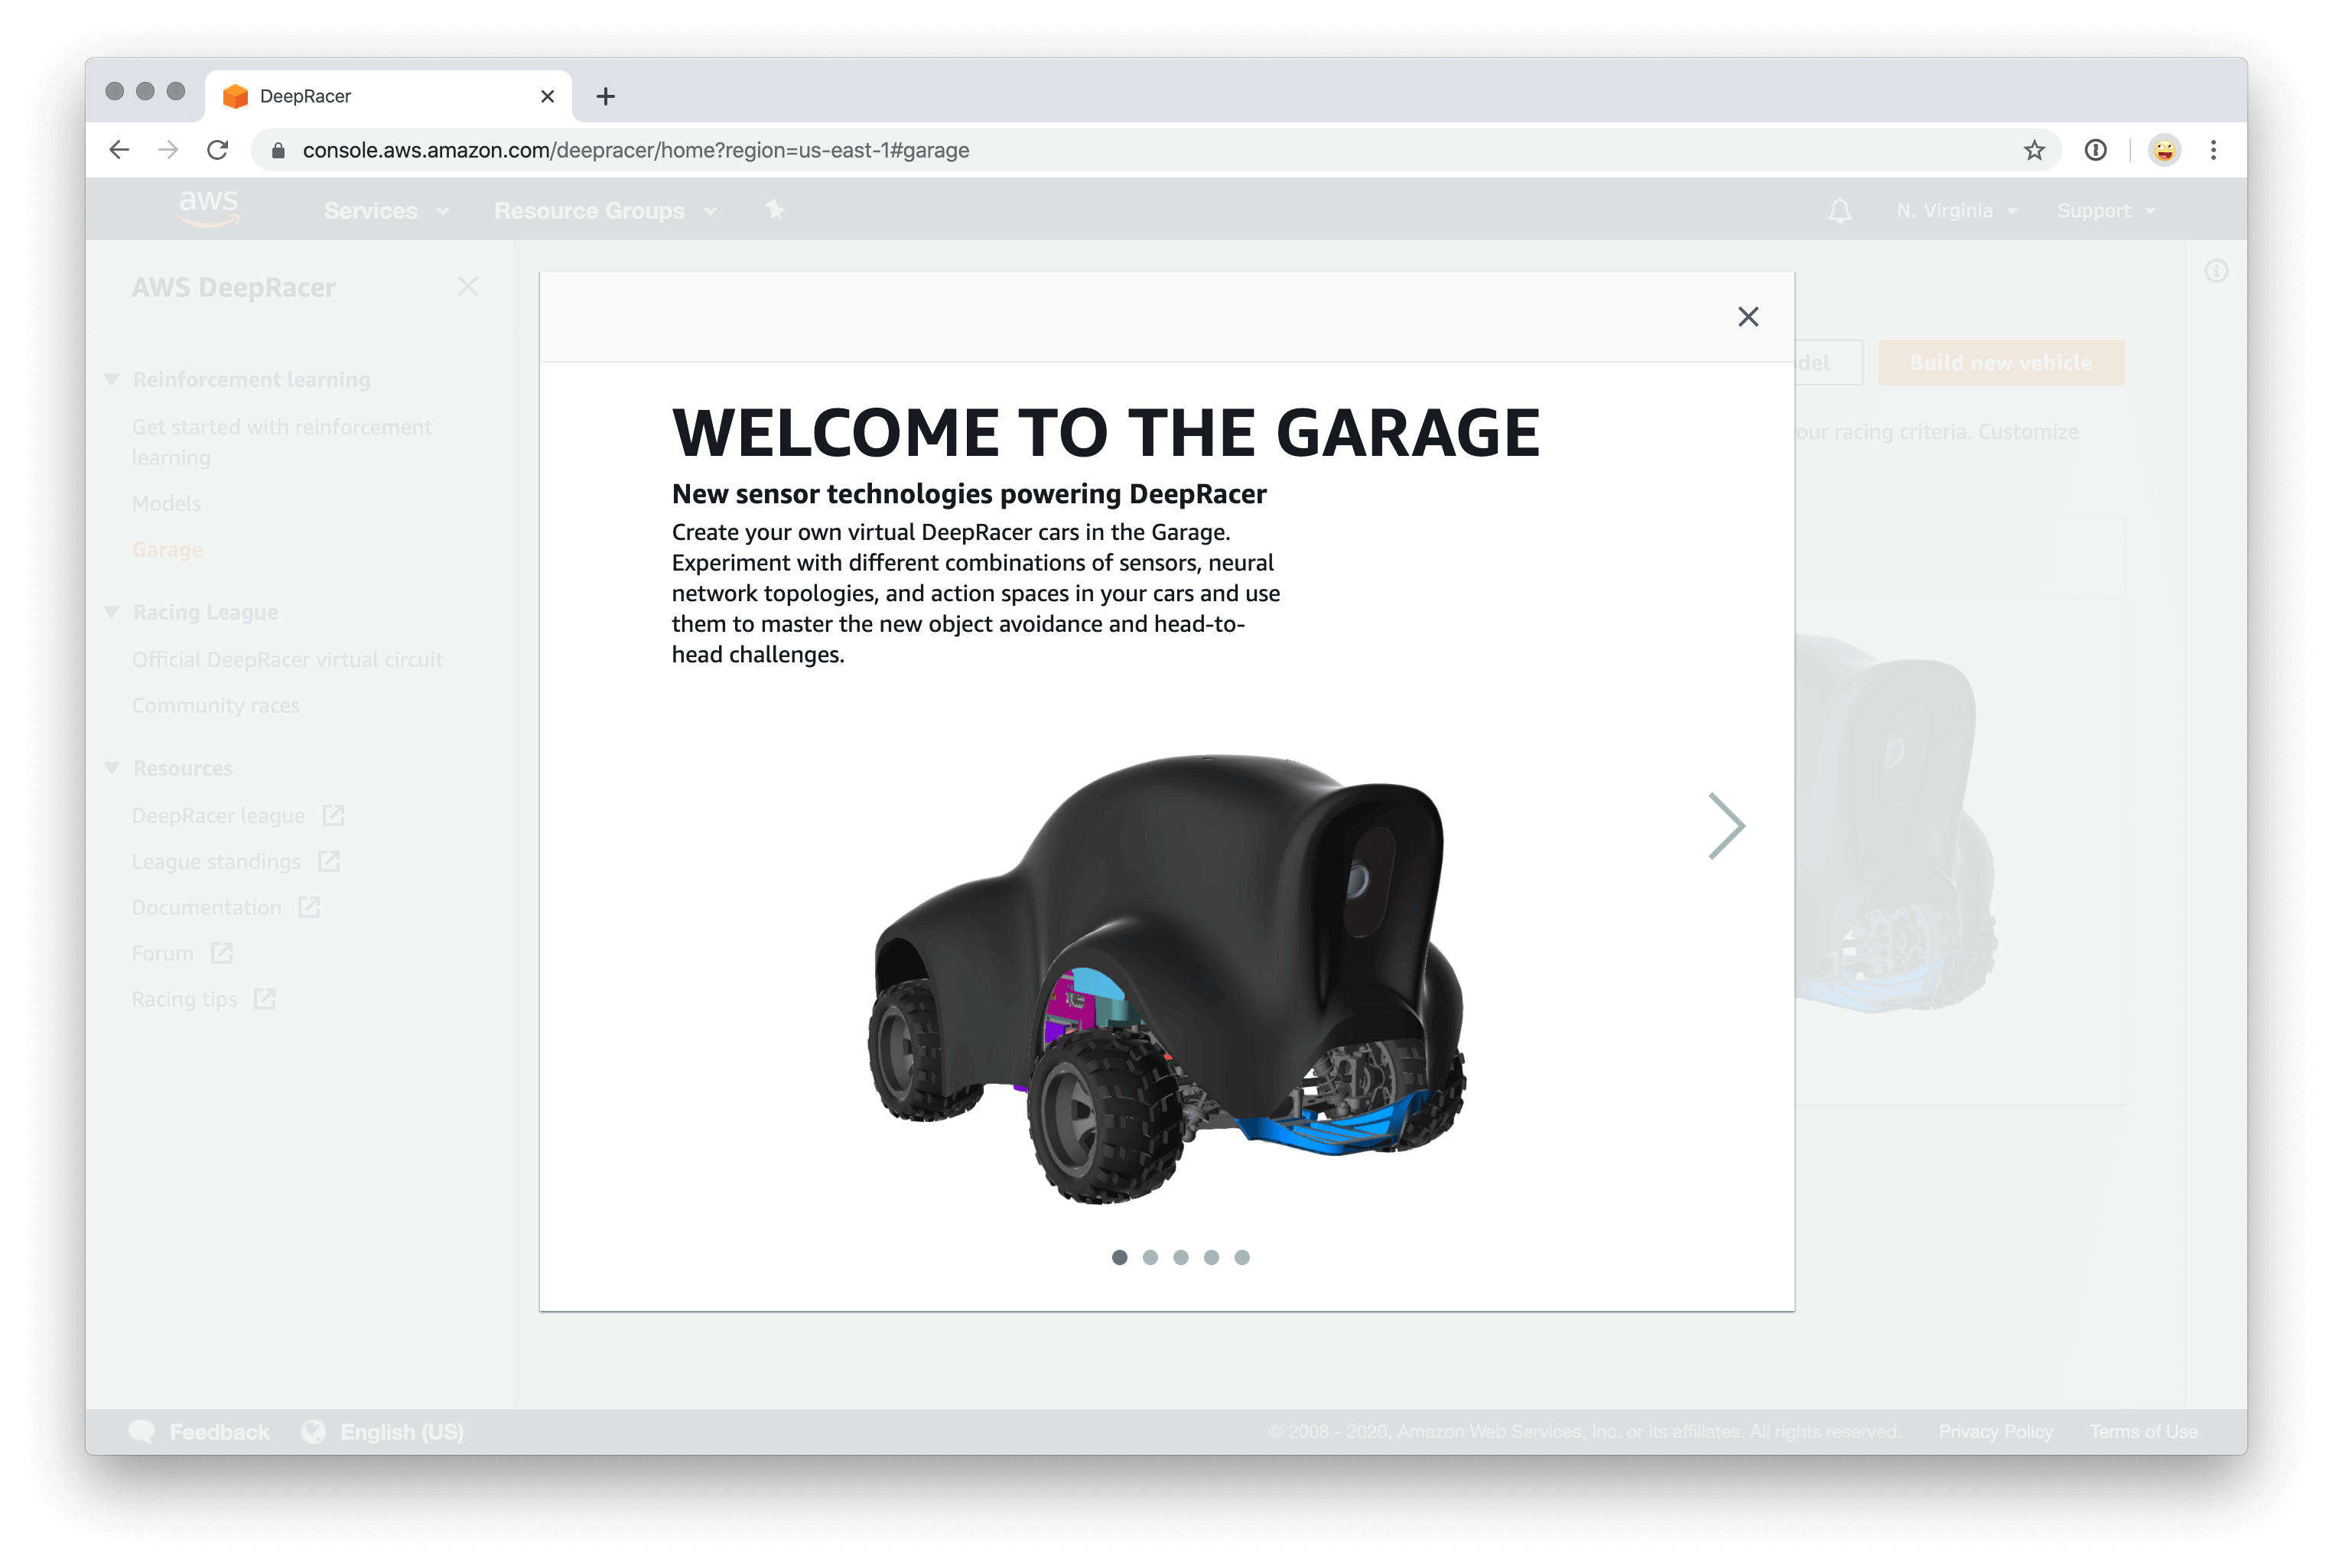Click the League standings external link icon
This screenshot has height=1568, width=2333.
coord(330,861)
